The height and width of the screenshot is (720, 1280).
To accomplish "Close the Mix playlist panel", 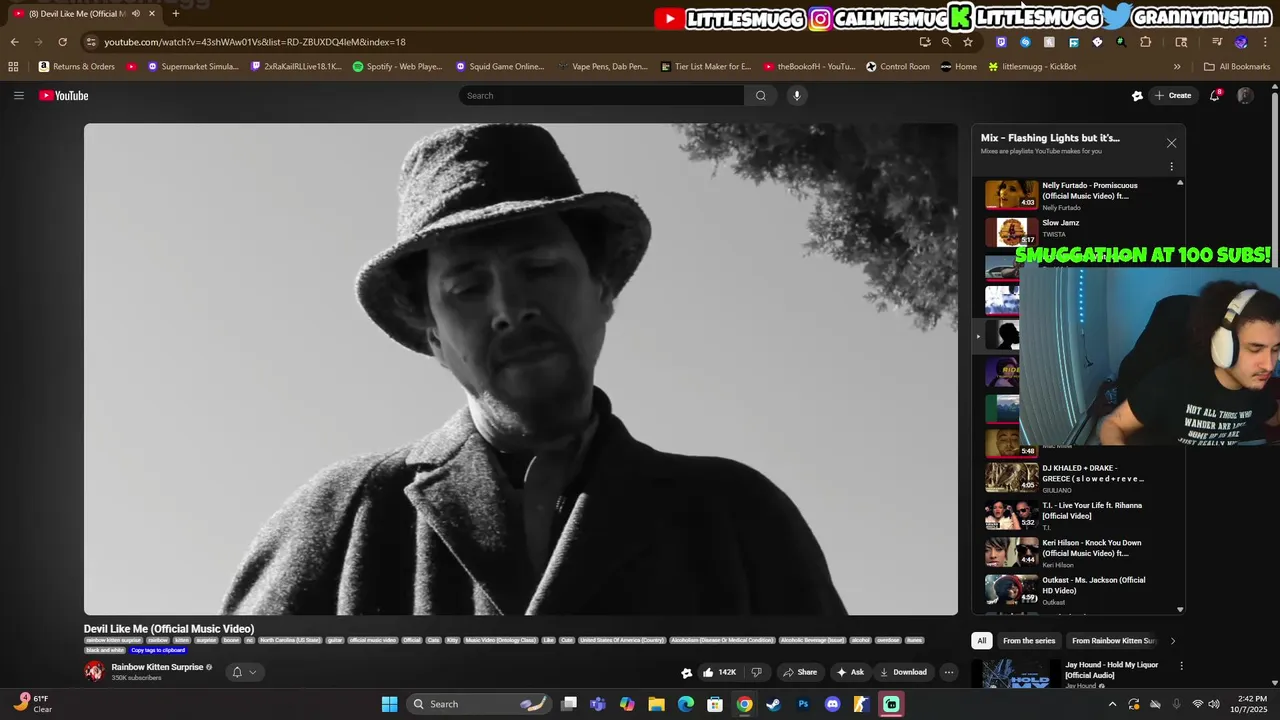I will [x=1171, y=143].
